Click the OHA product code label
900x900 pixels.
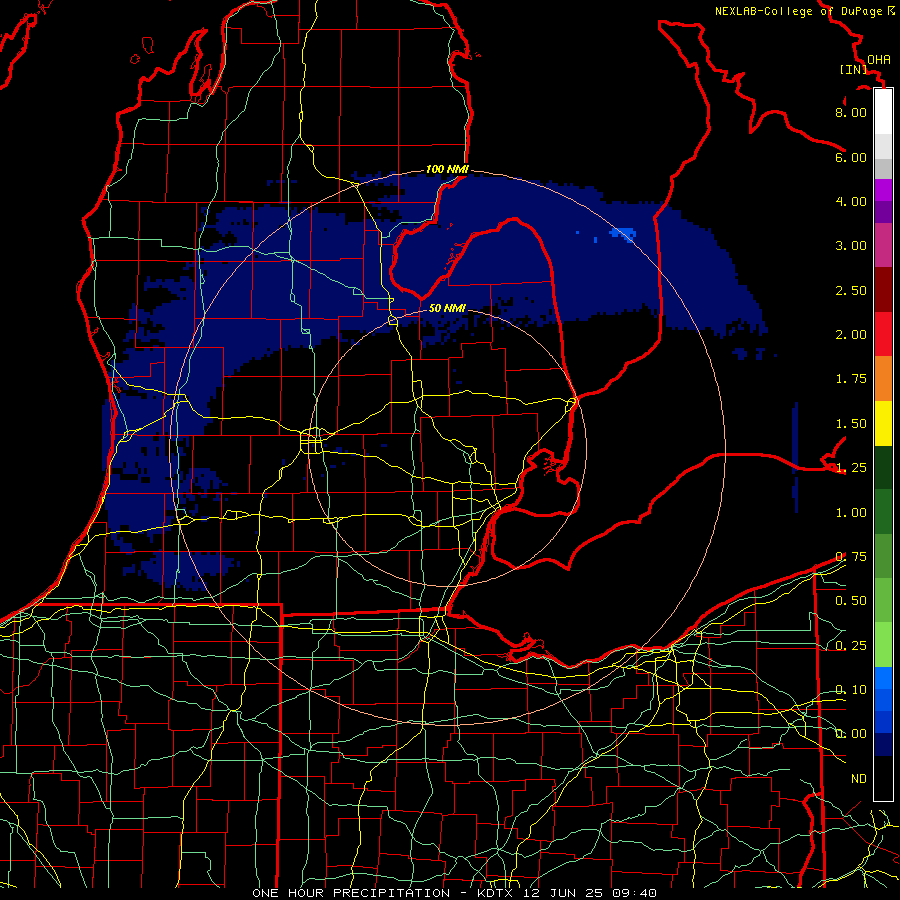(x=879, y=60)
